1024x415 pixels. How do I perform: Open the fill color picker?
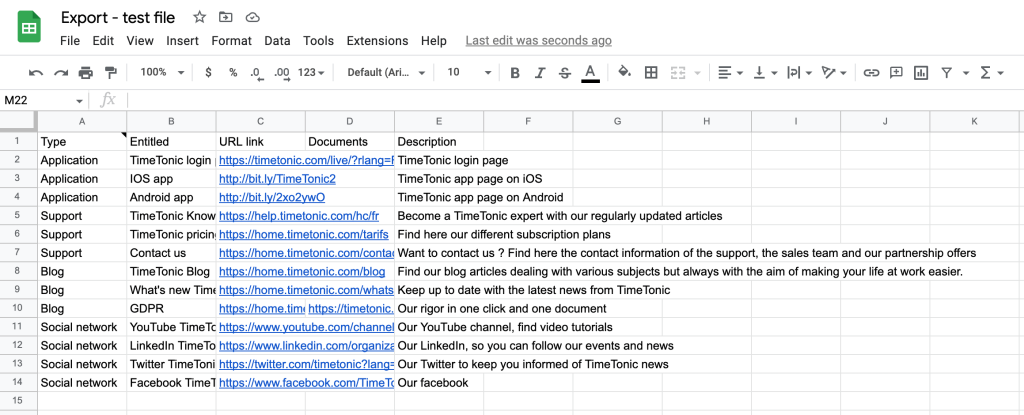click(624, 73)
